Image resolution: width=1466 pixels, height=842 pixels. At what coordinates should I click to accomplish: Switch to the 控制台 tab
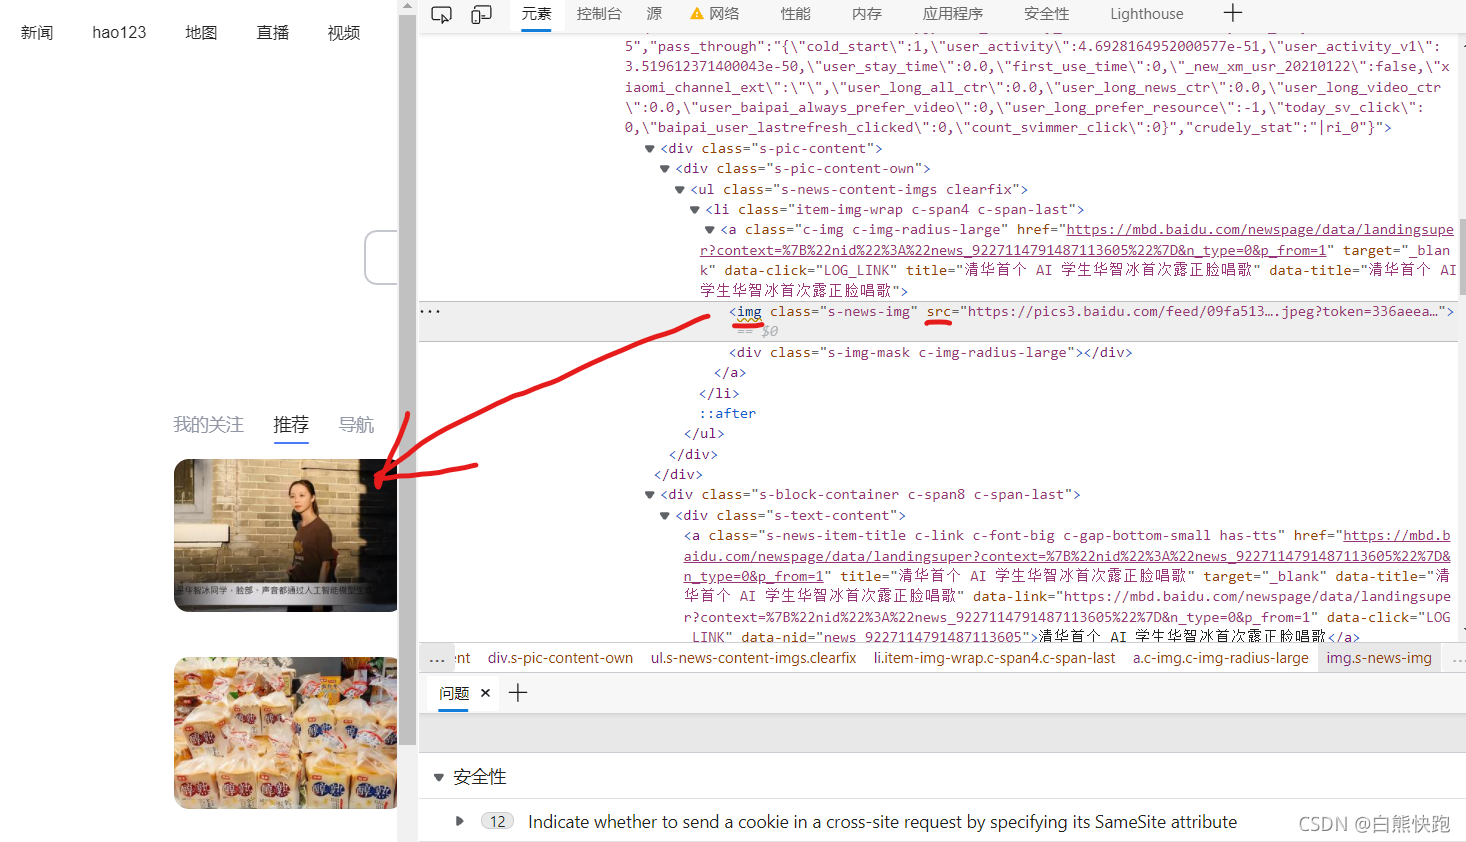[x=599, y=14]
